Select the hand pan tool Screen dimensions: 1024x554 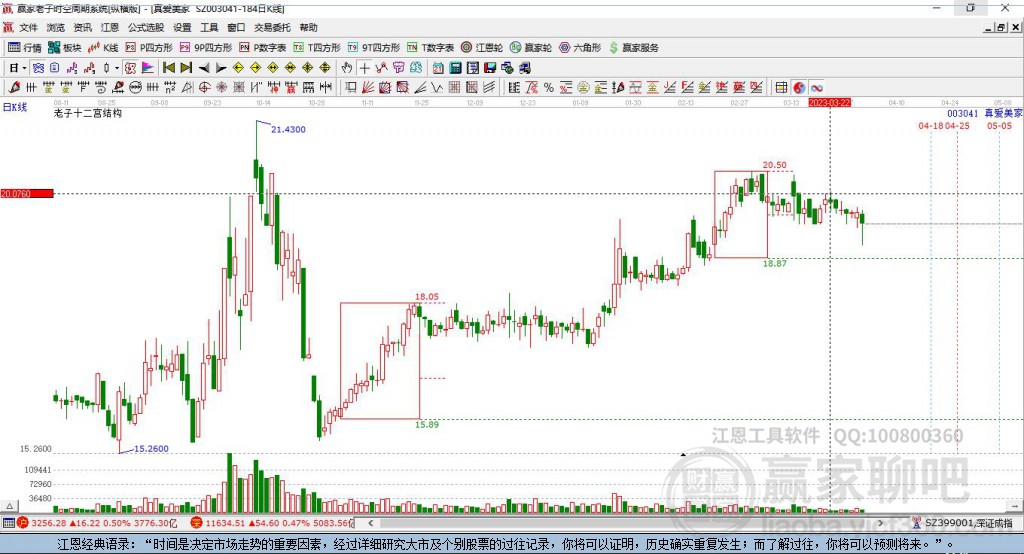coord(347,67)
